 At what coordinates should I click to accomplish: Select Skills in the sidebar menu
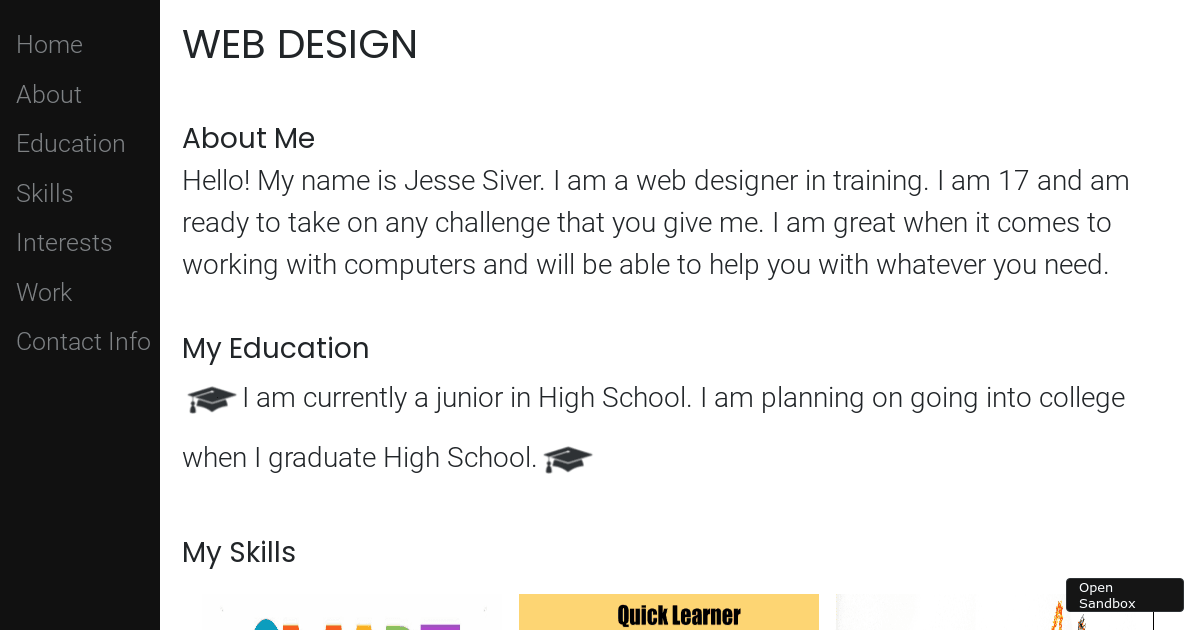click(44, 193)
